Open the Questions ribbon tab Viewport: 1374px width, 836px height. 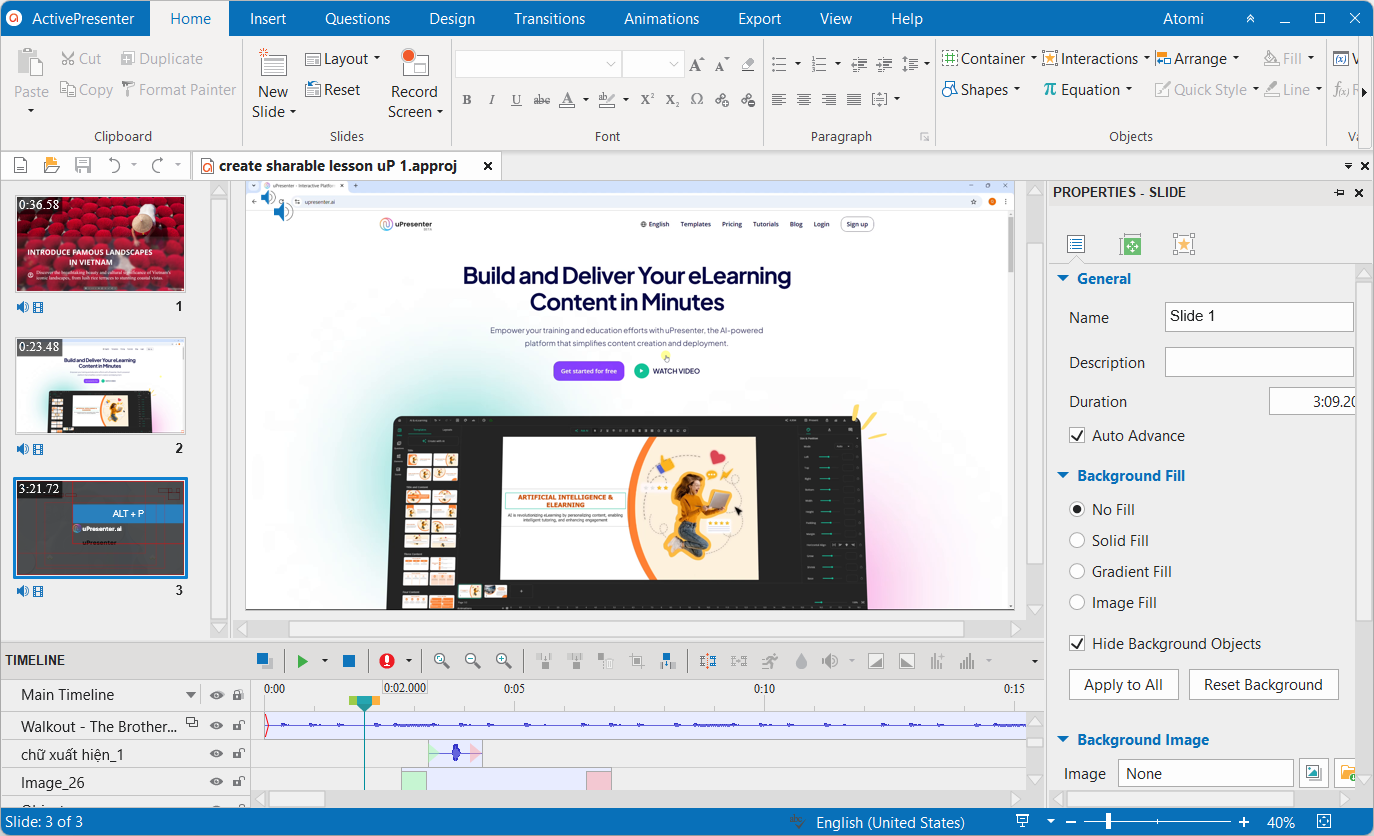[357, 19]
